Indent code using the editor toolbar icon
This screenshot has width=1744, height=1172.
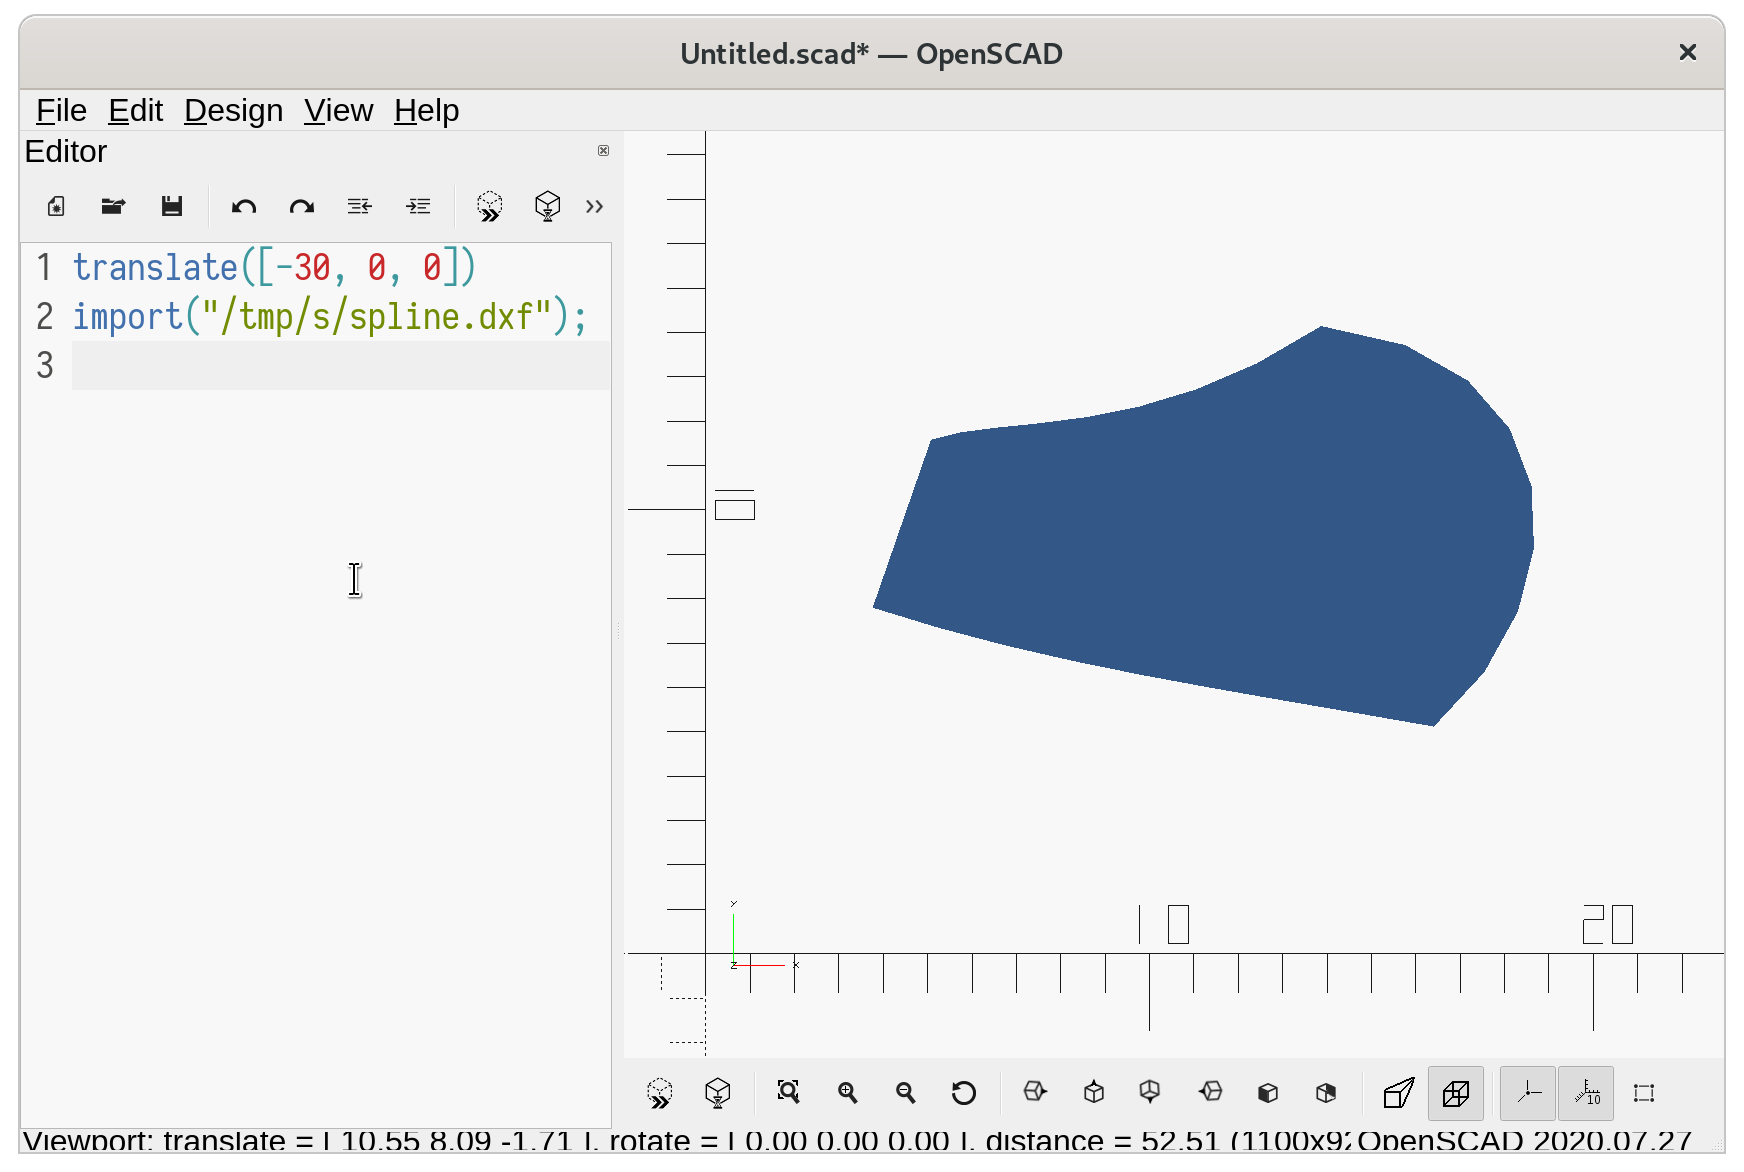point(418,207)
